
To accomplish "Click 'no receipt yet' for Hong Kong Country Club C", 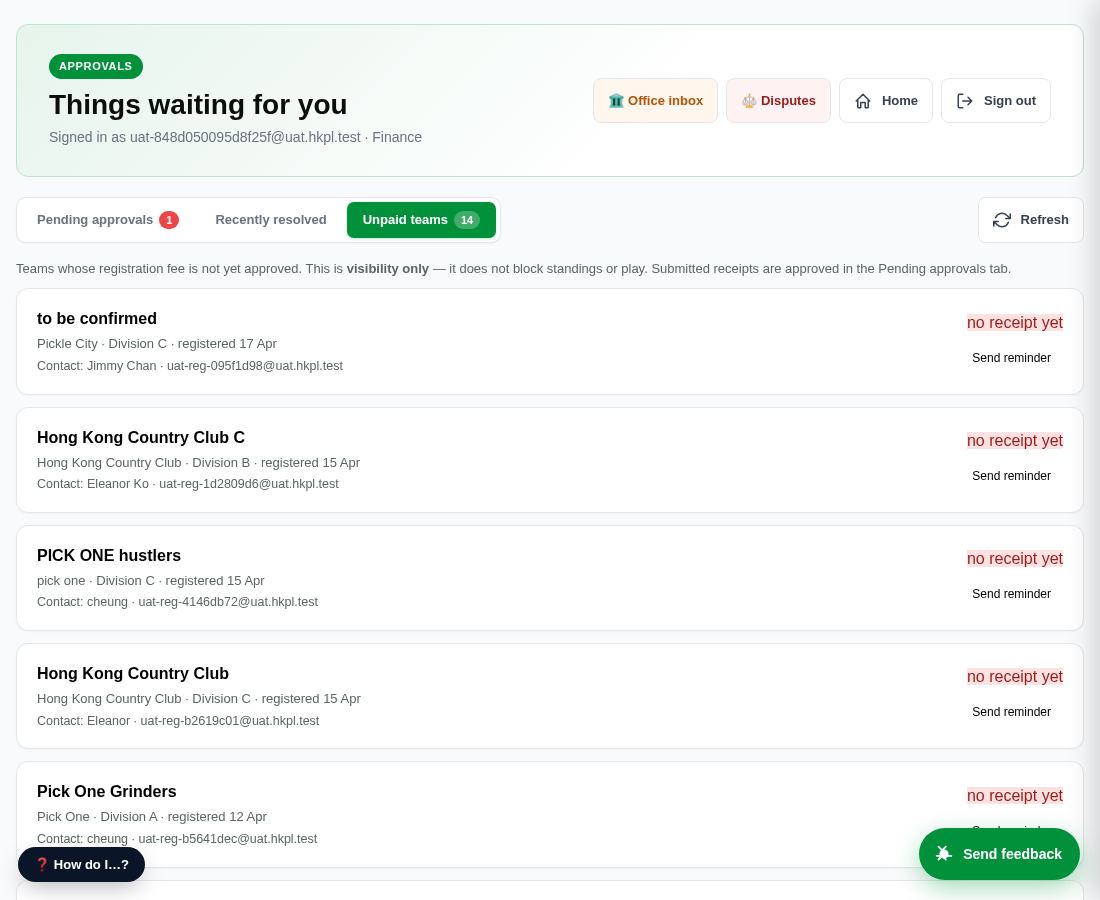I will pyautogui.click(x=1014, y=441).
